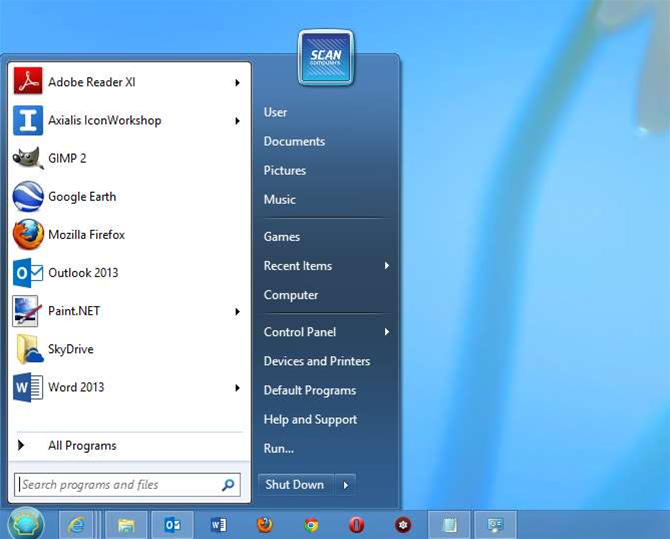Focus the Search programs and files box
670x539 pixels.
pyautogui.click(x=127, y=485)
